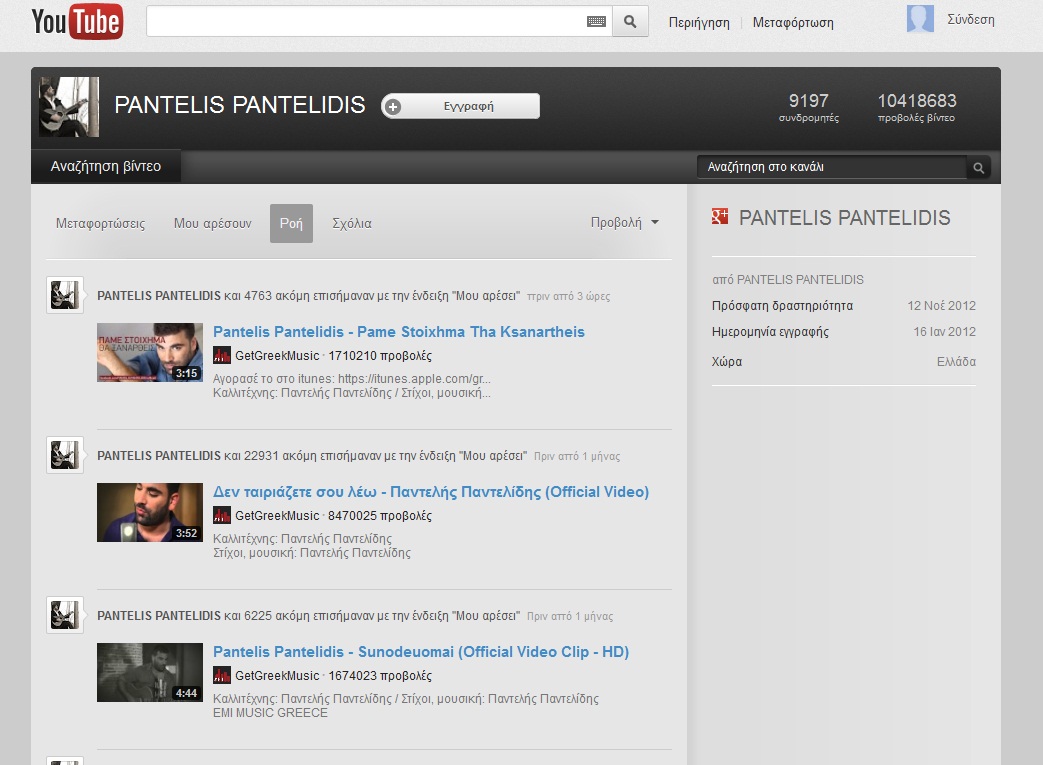The width and height of the screenshot is (1043, 765).
Task: Click the 9197 συνδρομητές count
Action: coord(809,107)
